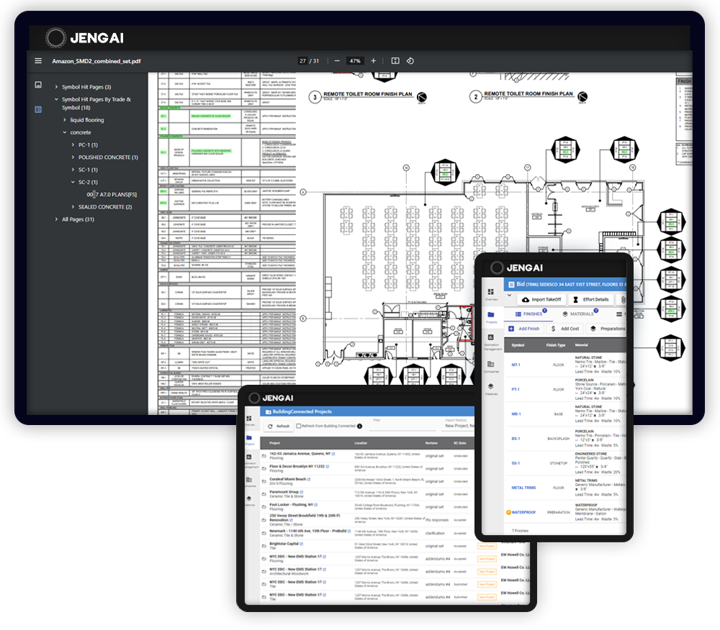Expand Symbol Hit Pages (3)
The width and height of the screenshot is (720, 630).
pyautogui.click(x=56, y=87)
